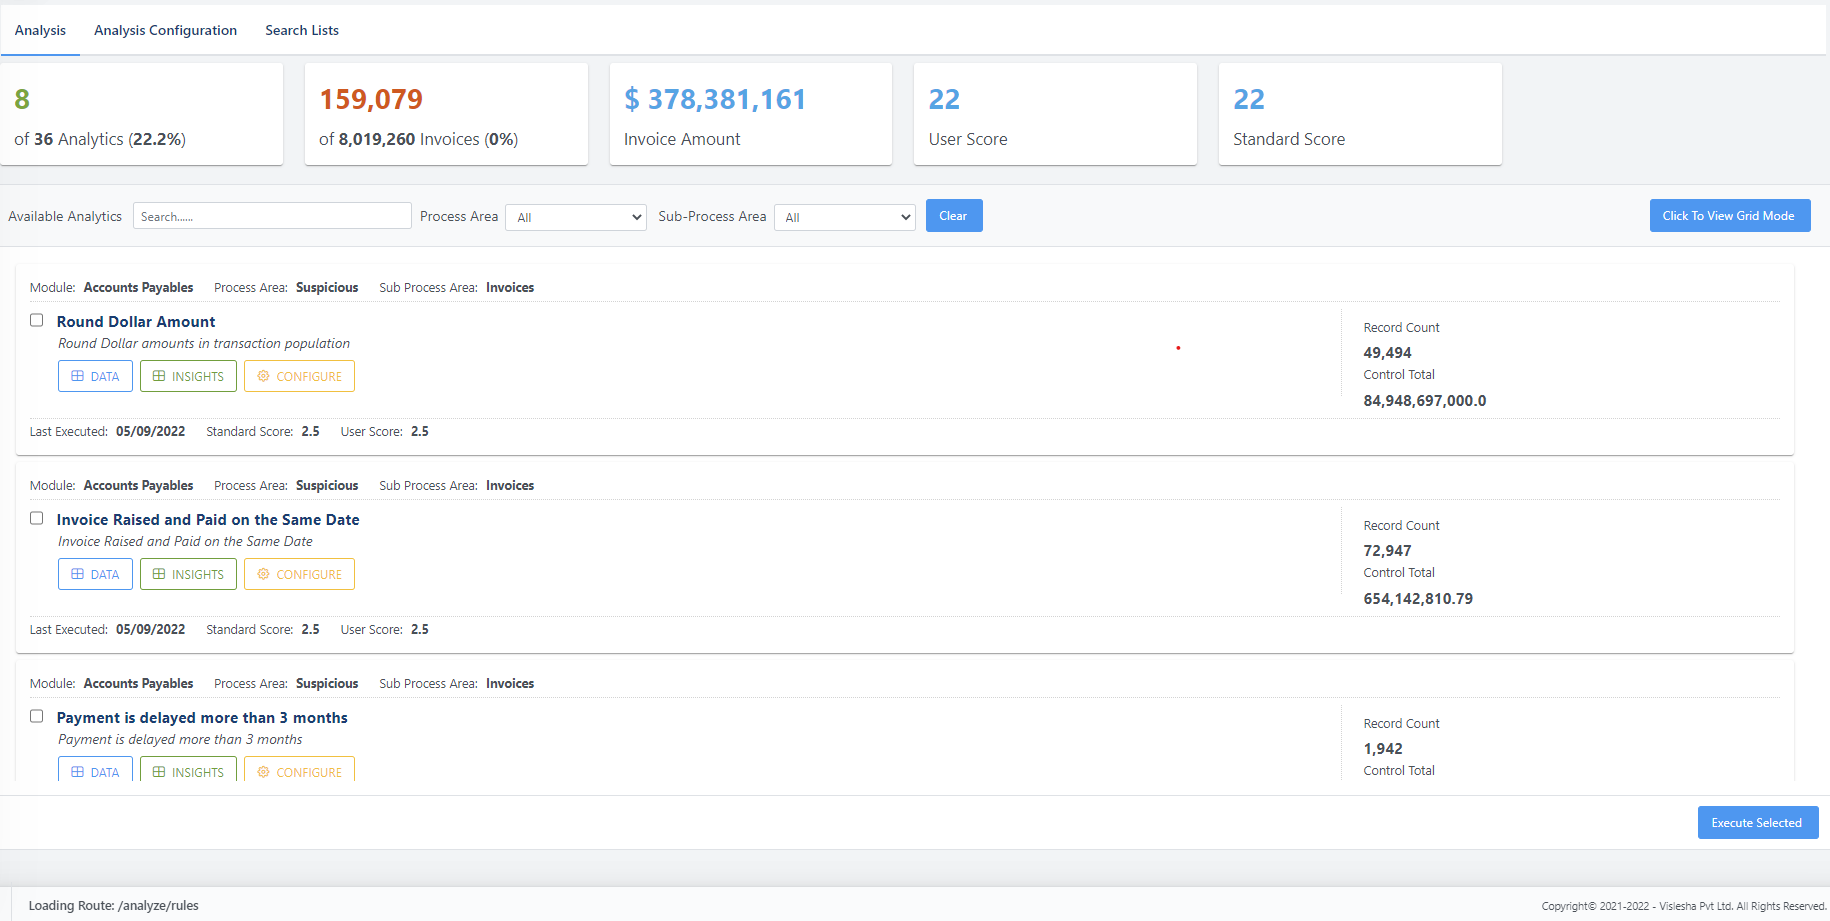This screenshot has width=1830, height=921.
Task: Open DATA for Round Dollar Amount
Action: point(95,376)
